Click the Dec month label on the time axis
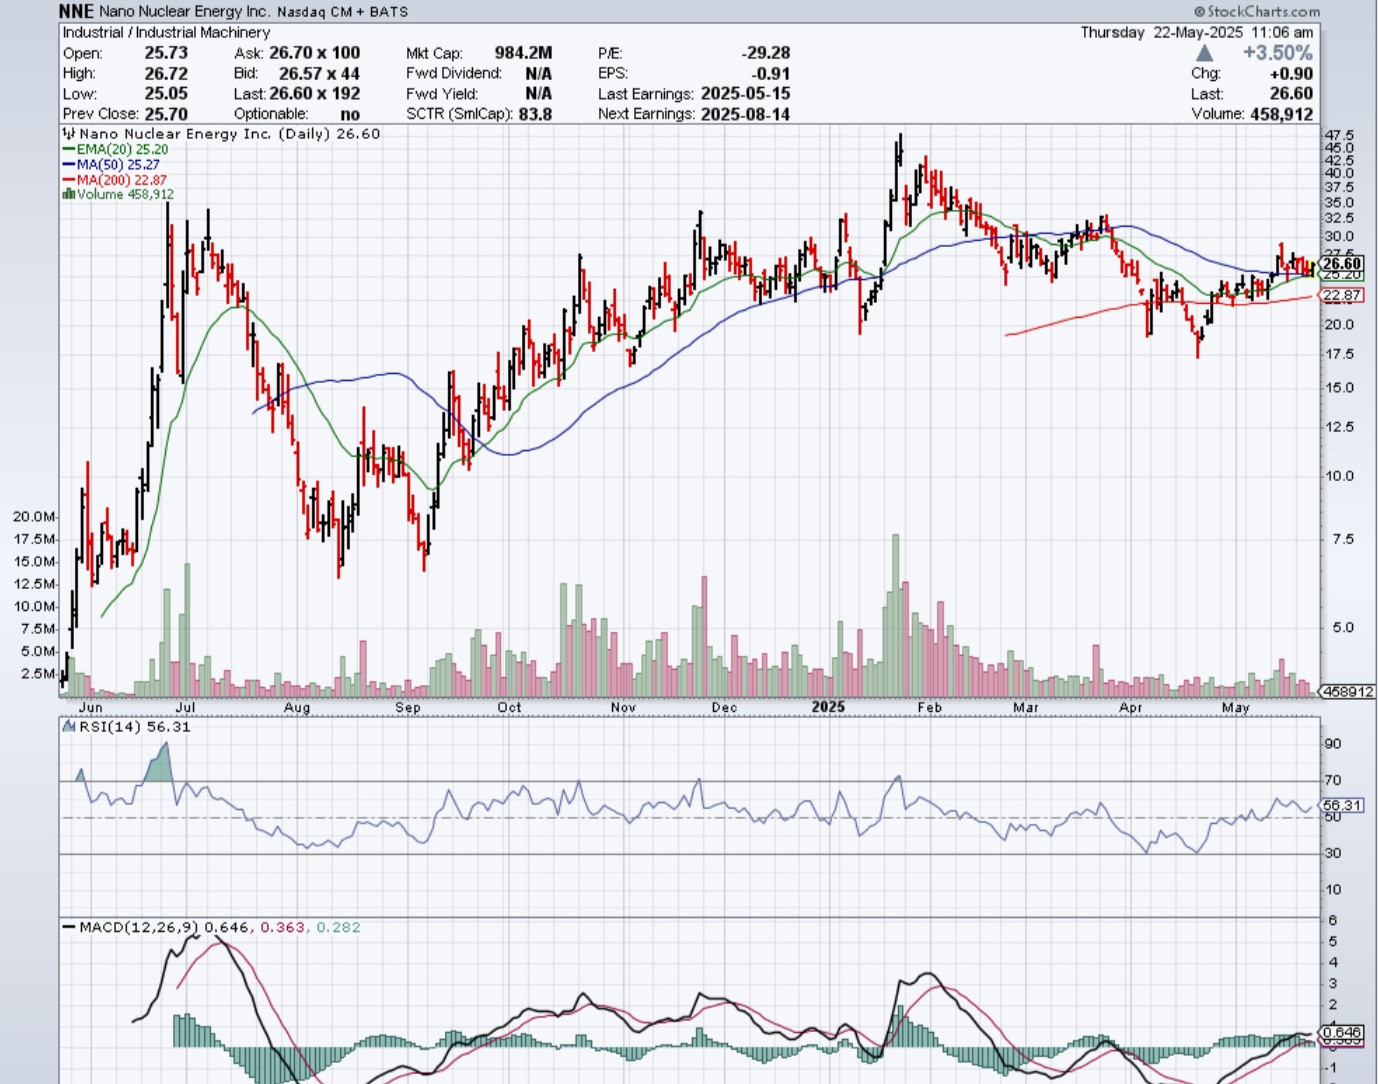Image resolution: width=1378 pixels, height=1084 pixels. 724,707
